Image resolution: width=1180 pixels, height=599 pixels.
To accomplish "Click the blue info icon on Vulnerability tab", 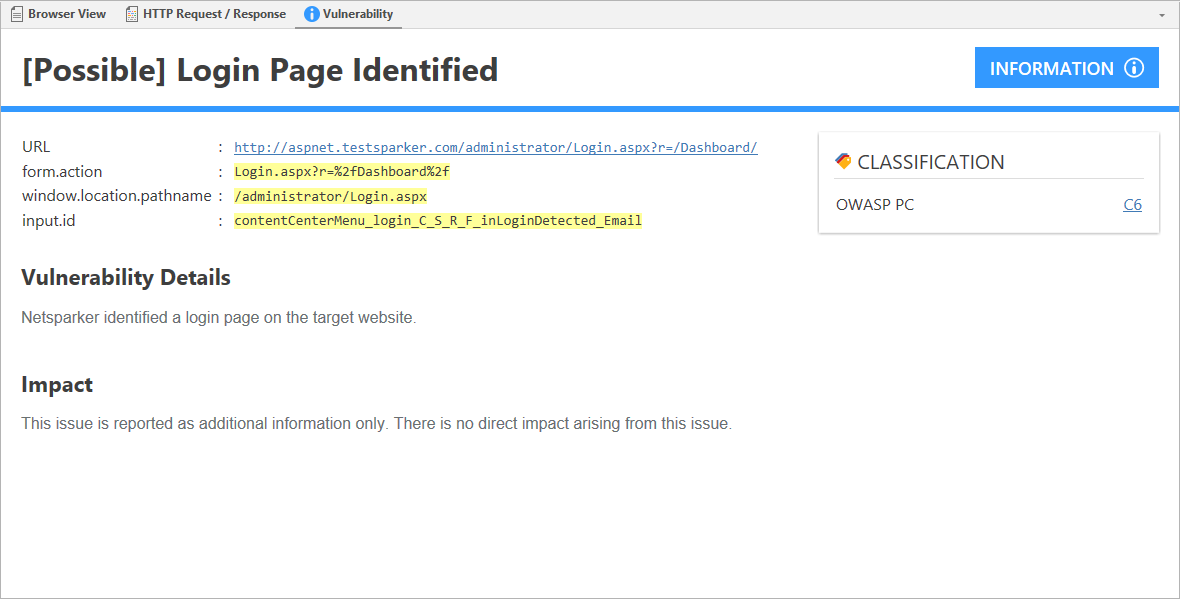I will coord(311,13).
